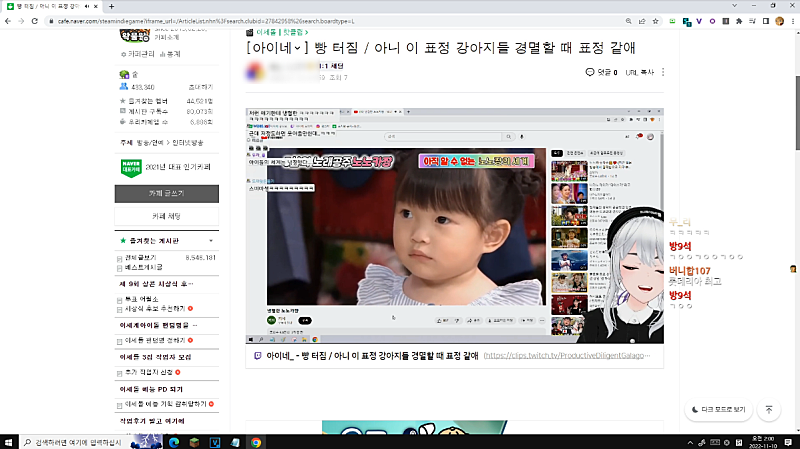
Task: Open the purple V extension
Action: point(699,21)
